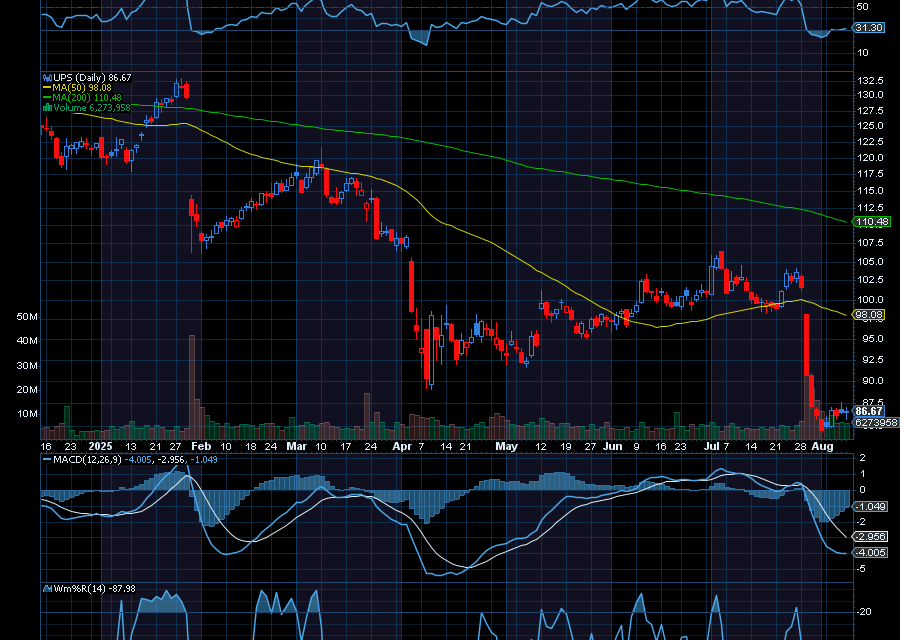900x640 pixels.
Task: Select the MA(50) 98.08 legend entry
Action: [x=82, y=88]
